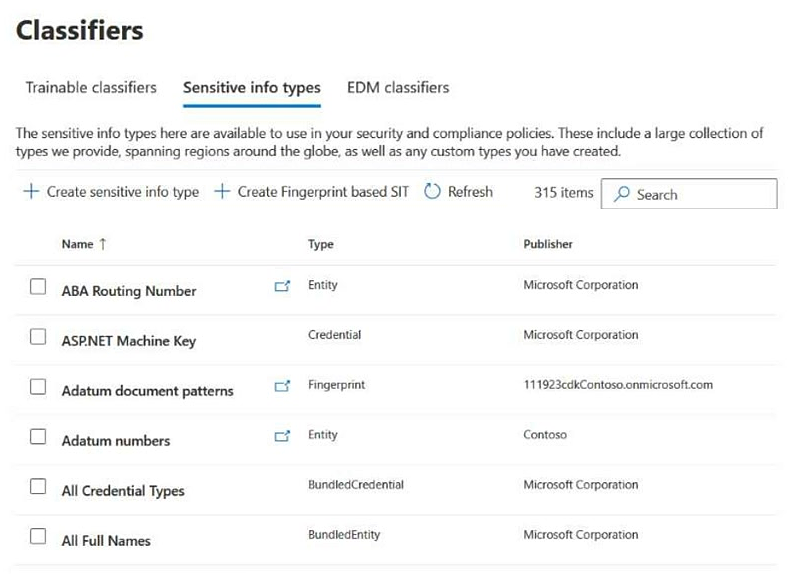Open Adatum numbers pop-out icon
The image size is (795, 579).
tap(282, 436)
